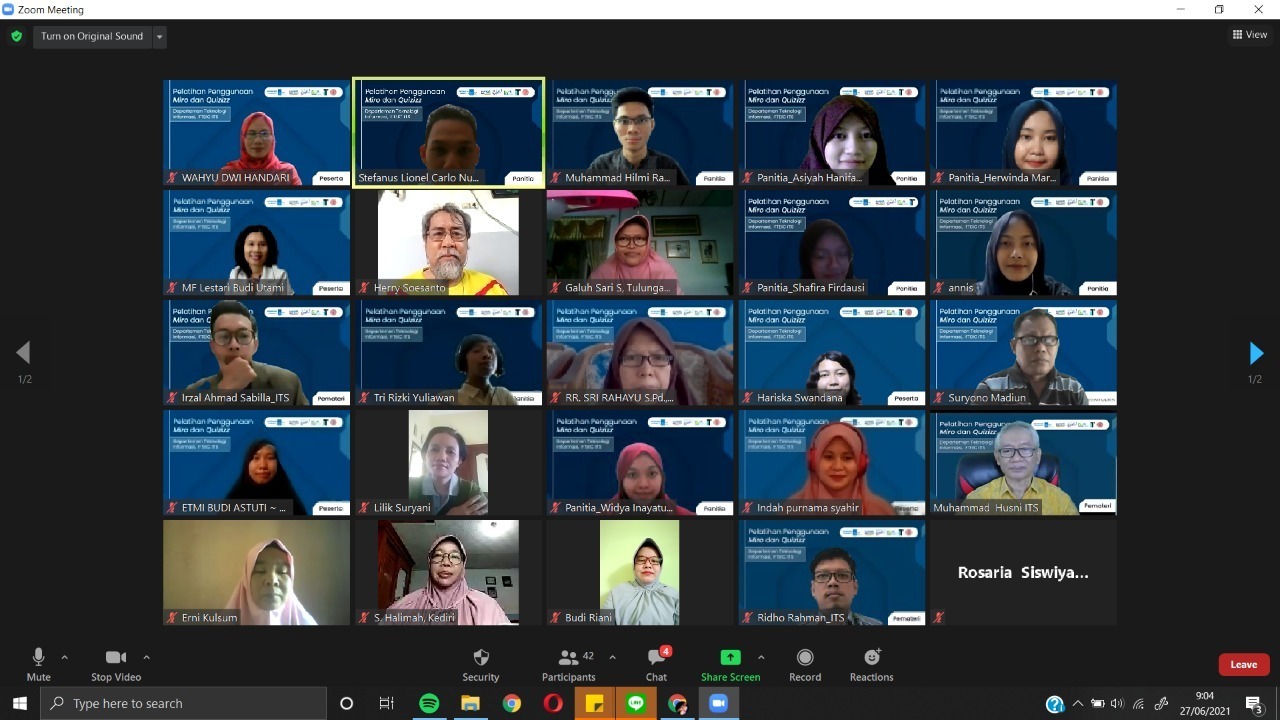Expand Share Screen options arrow
The width and height of the screenshot is (1280, 720).
point(761,657)
